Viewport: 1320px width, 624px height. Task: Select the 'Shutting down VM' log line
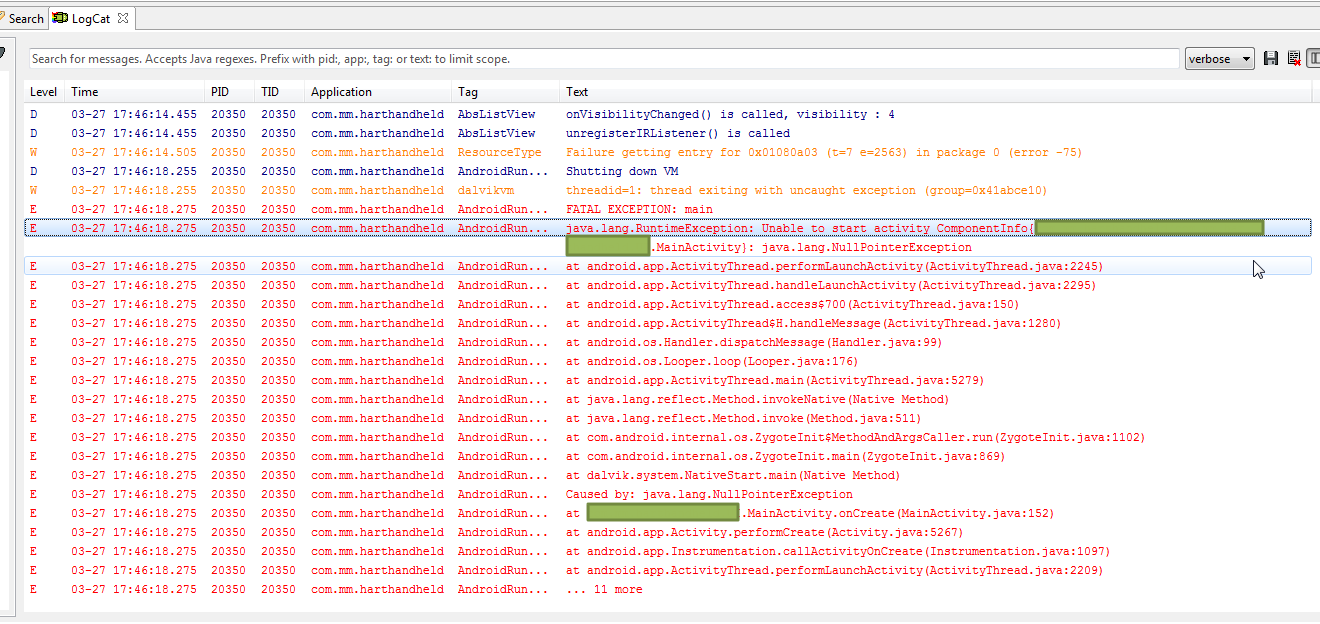point(668,171)
